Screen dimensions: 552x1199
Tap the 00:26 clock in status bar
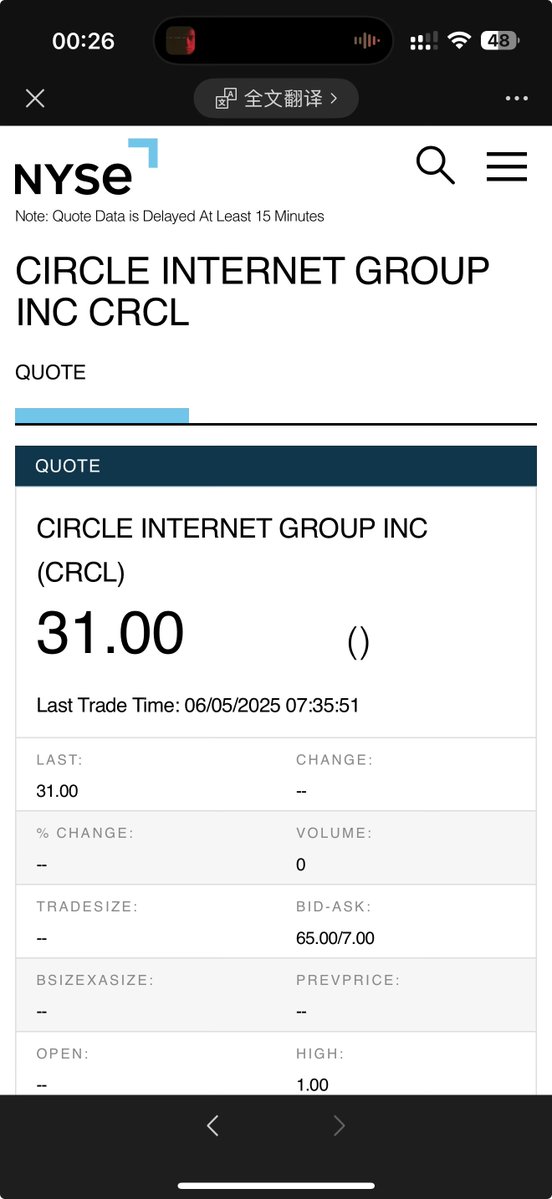pyautogui.click(x=83, y=41)
